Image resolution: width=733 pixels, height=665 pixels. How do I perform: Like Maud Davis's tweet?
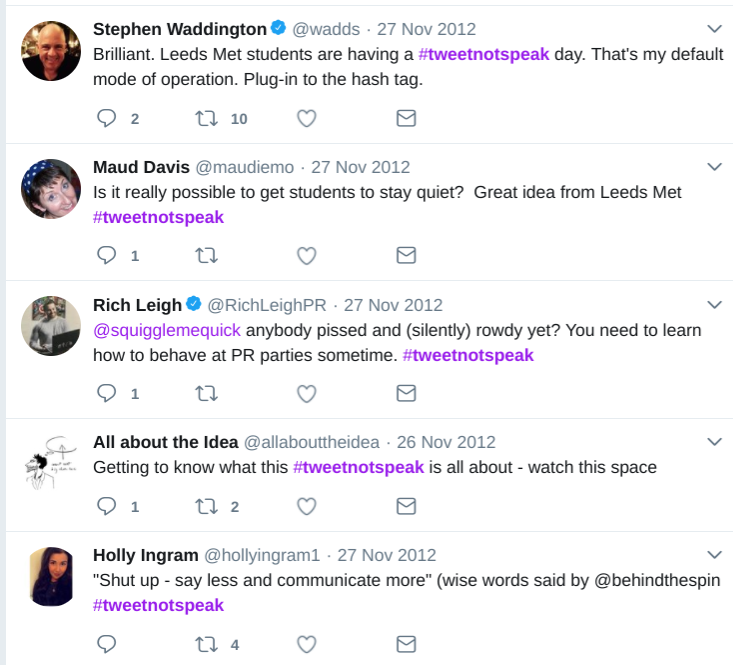click(307, 255)
